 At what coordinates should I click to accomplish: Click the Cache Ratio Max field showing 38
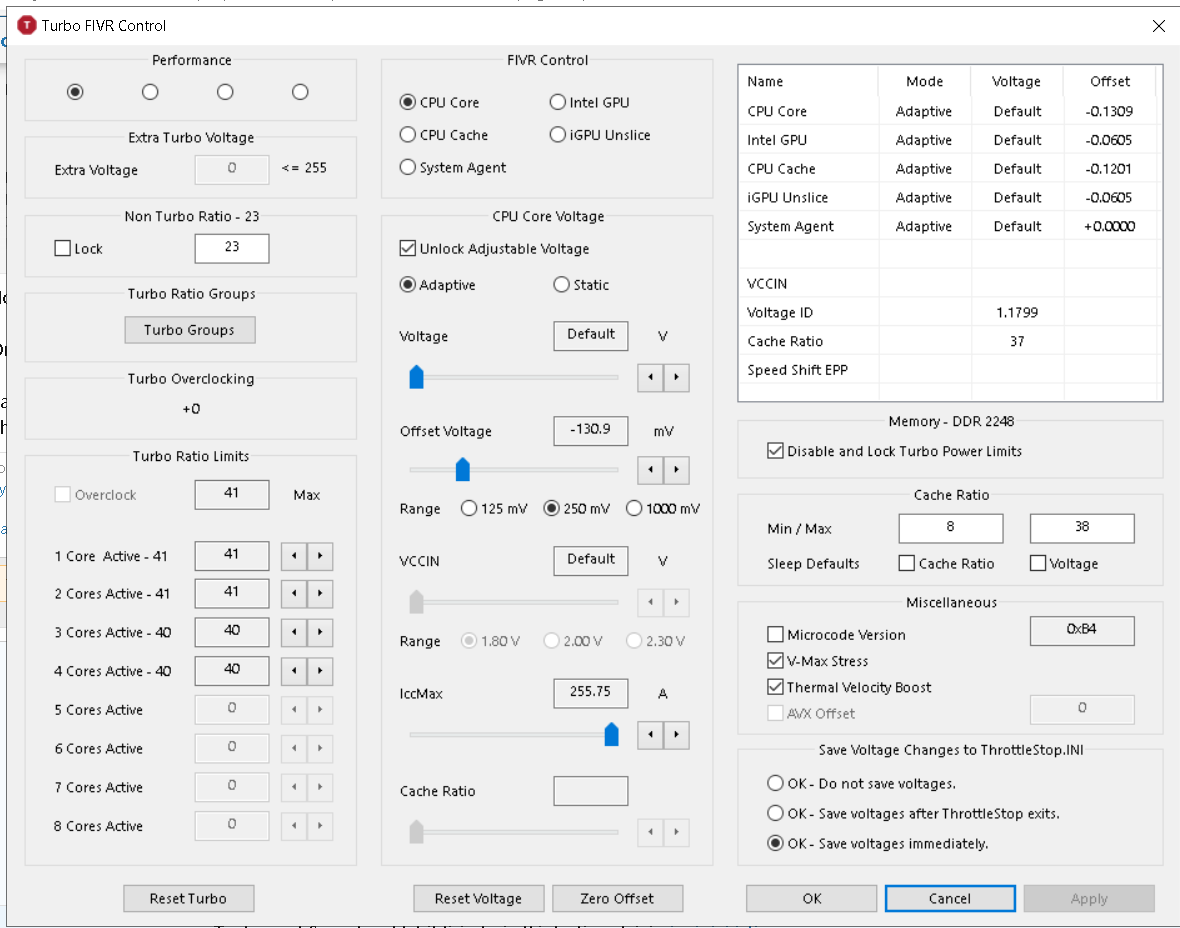tap(1081, 528)
